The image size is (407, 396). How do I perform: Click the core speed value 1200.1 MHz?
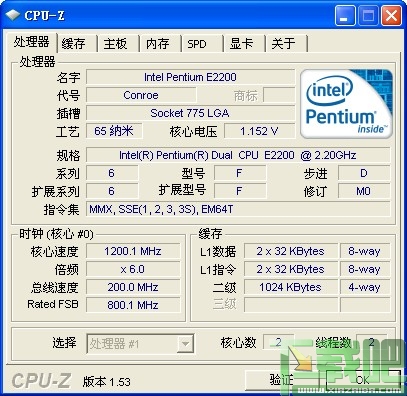[133, 251]
